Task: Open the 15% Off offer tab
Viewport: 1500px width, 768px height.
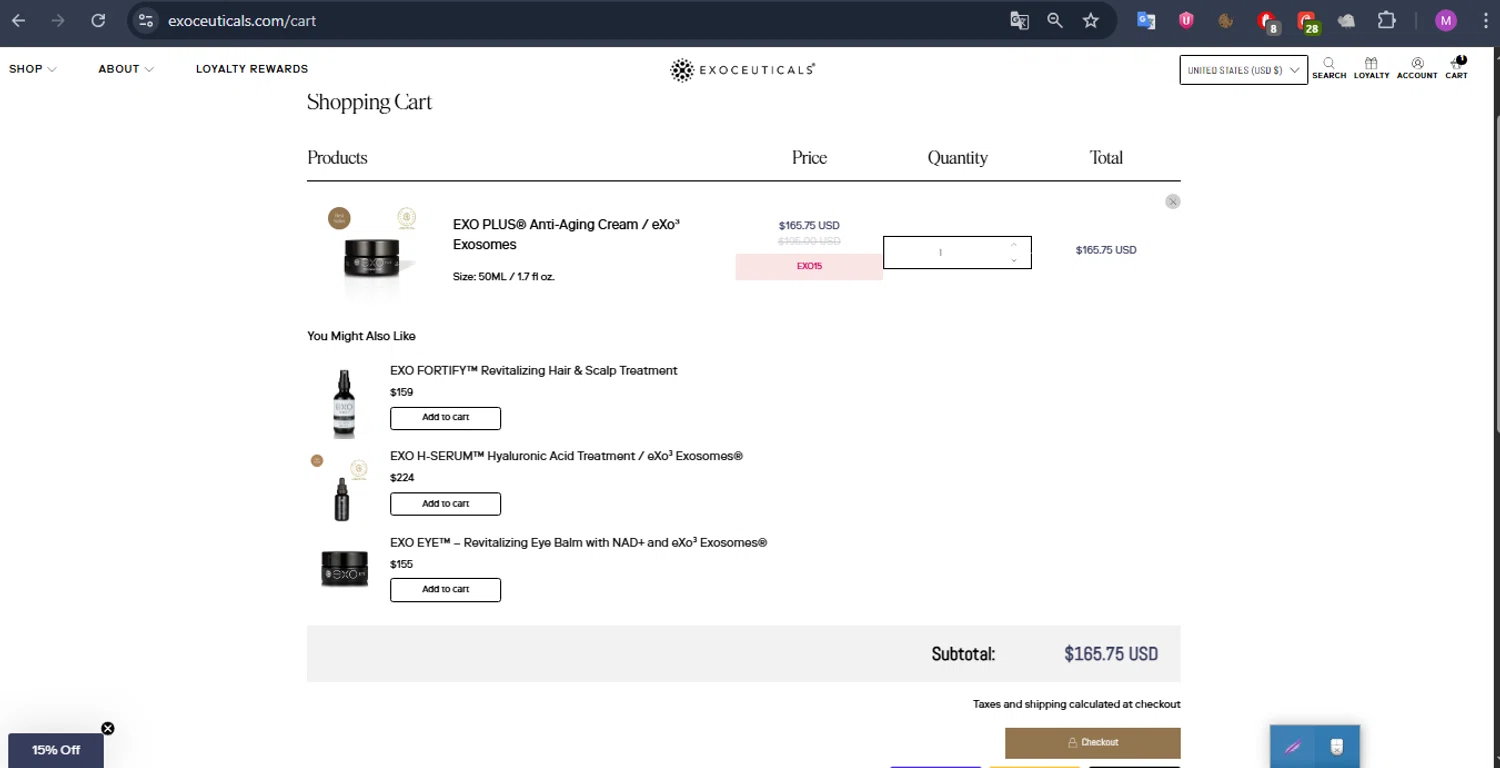Action: click(56, 750)
